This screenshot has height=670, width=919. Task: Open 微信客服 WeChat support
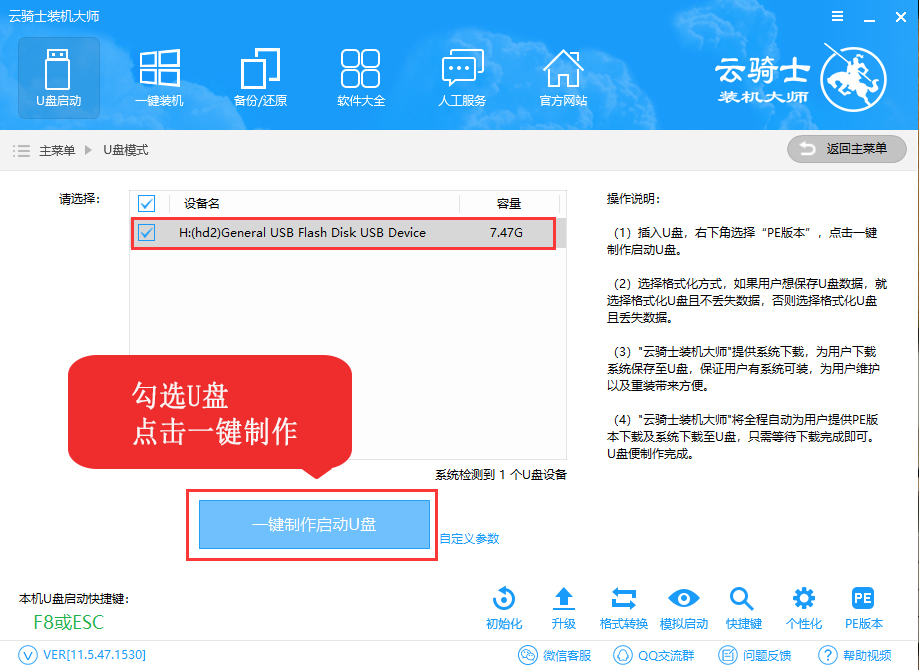pos(554,655)
